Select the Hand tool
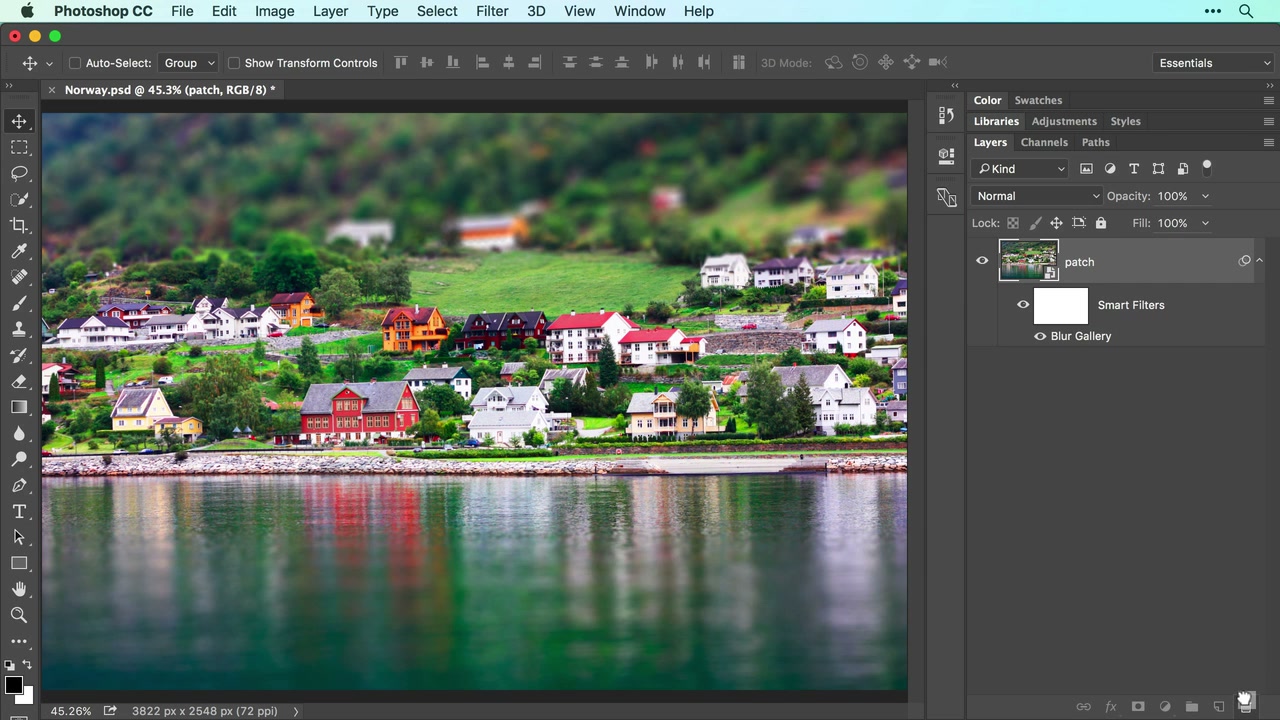Image resolution: width=1280 pixels, height=720 pixels. click(19, 589)
